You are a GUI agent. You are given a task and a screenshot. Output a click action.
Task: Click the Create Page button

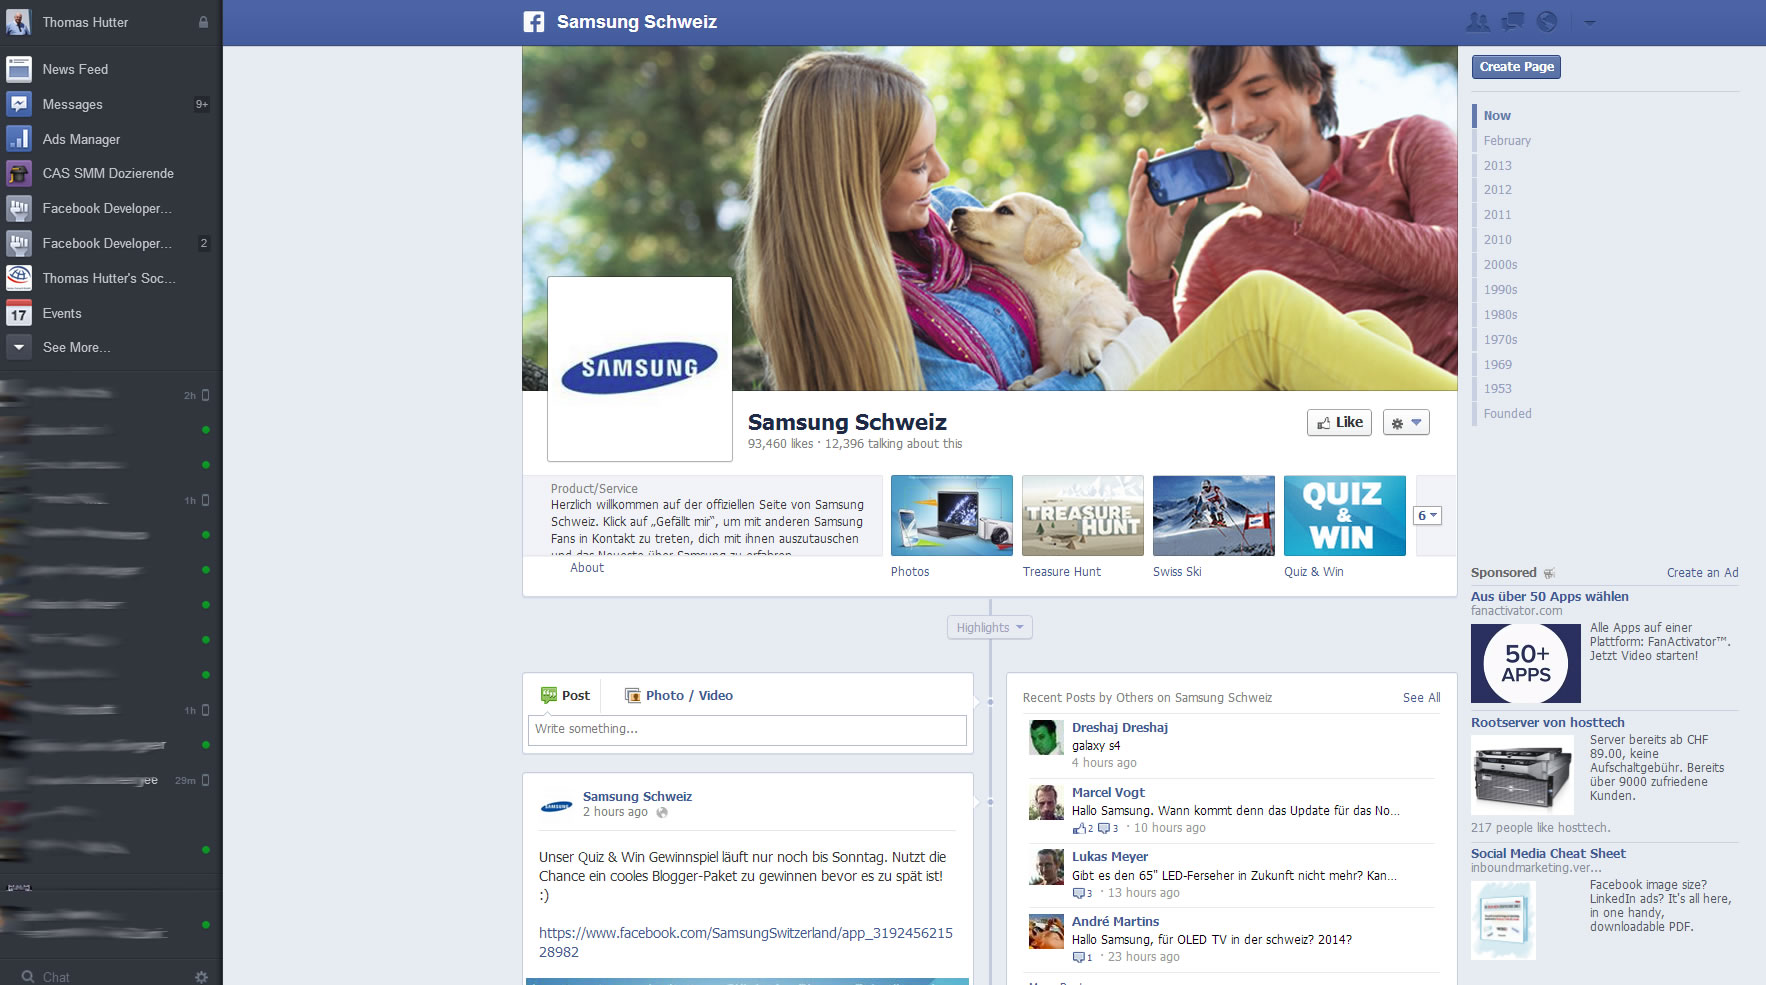tap(1516, 67)
